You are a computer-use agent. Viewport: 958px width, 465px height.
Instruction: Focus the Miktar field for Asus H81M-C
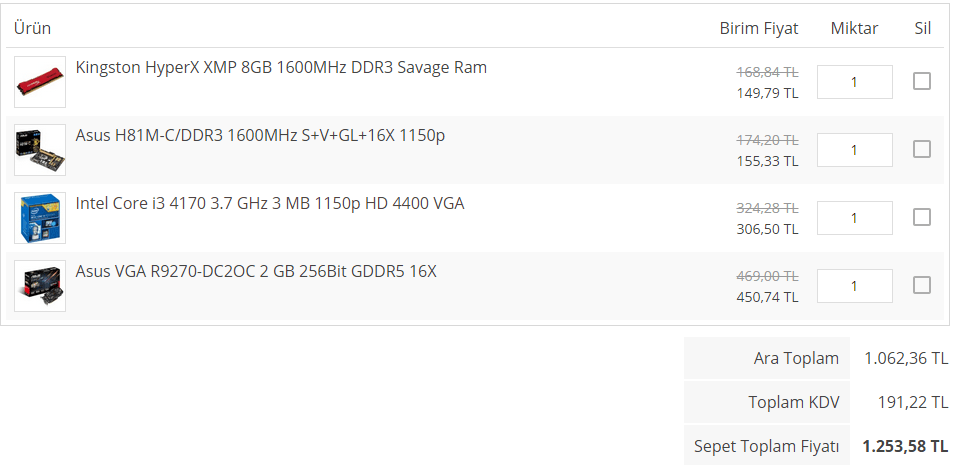(x=854, y=150)
